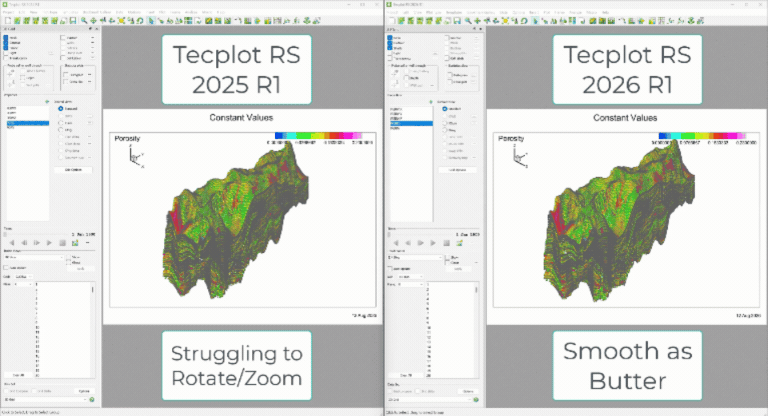Open Plane dropdown in 2026 R1 sidebar
Screen dimensions: 768x416
pyautogui.click(x=410, y=284)
